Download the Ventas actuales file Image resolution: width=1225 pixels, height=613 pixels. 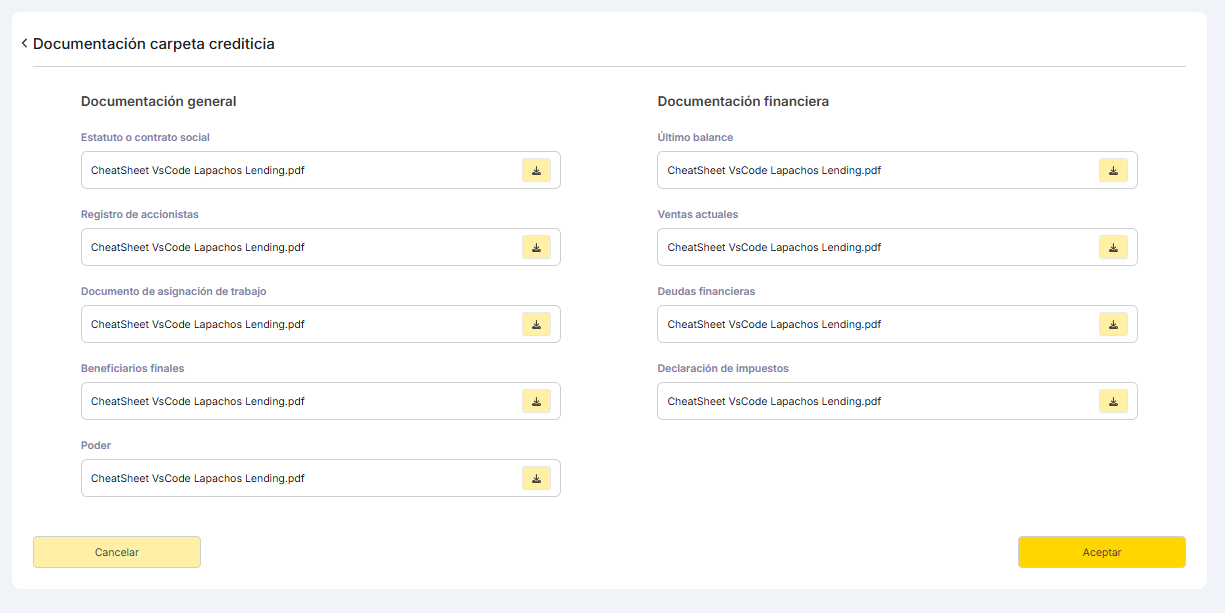(x=1113, y=247)
